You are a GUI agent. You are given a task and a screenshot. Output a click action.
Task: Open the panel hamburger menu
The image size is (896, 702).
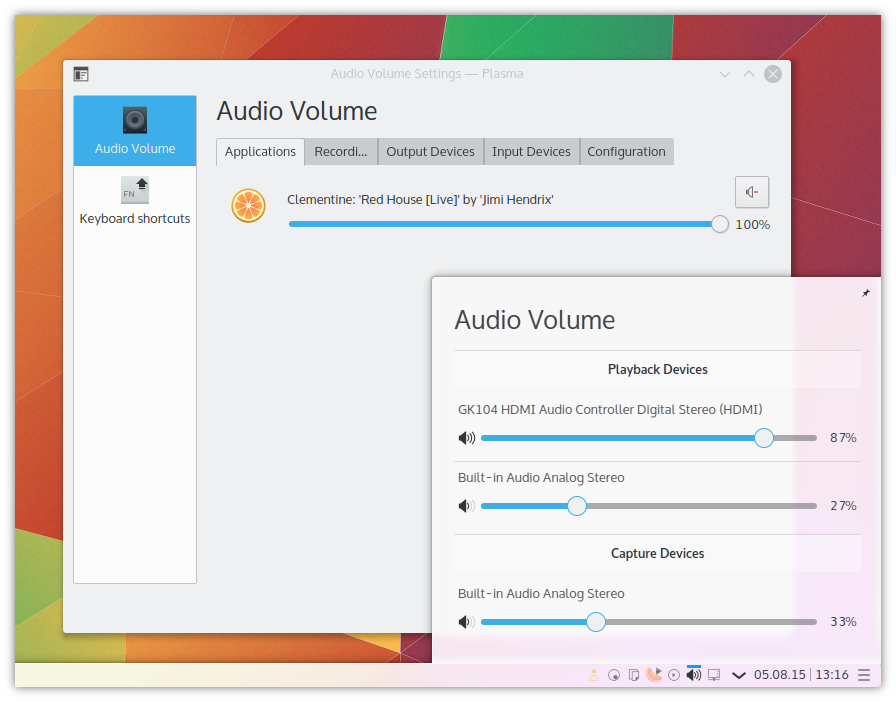point(866,674)
